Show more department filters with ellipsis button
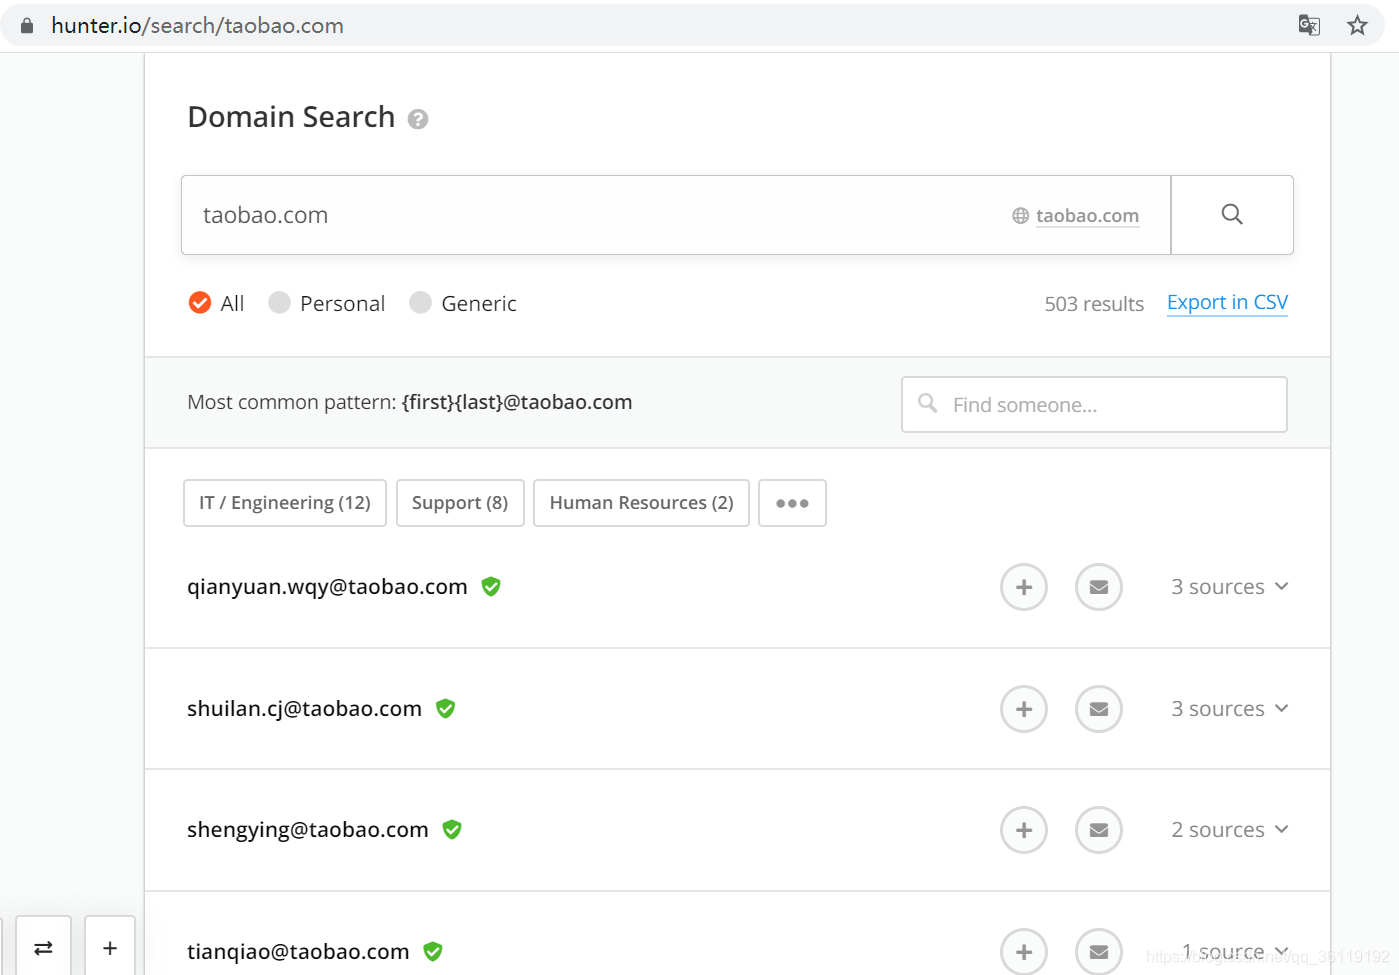The width and height of the screenshot is (1399, 975). click(x=792, y=503)
